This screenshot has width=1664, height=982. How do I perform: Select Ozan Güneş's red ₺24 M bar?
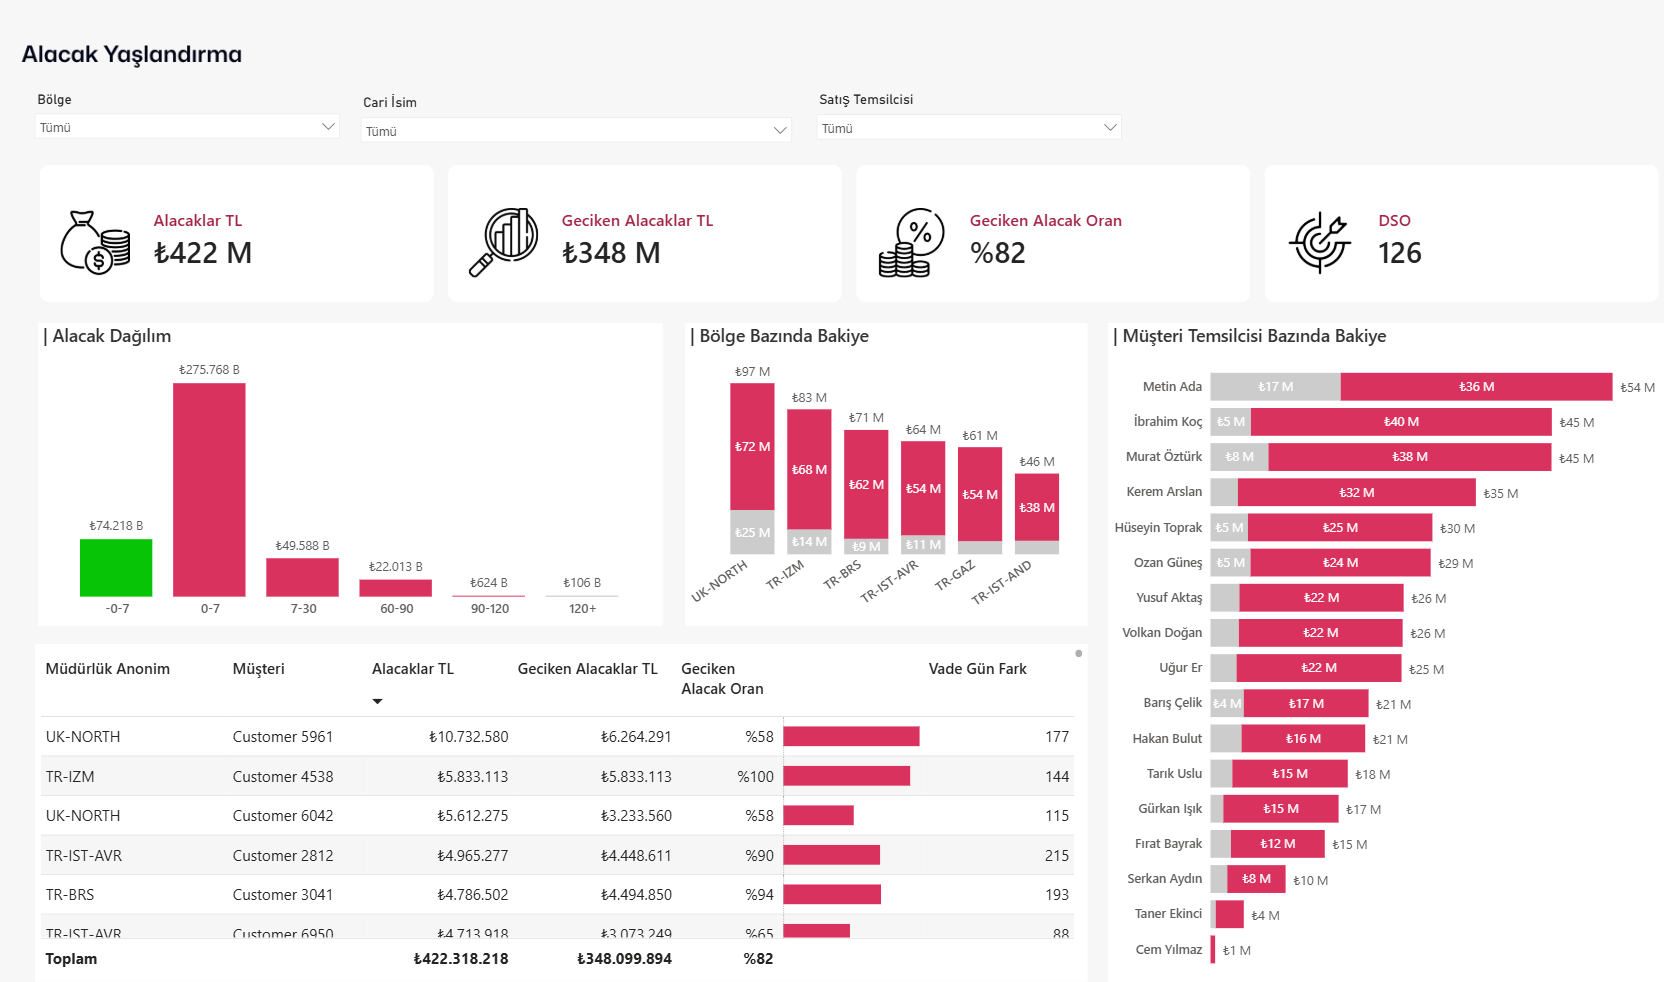(x=1341, y=563)
